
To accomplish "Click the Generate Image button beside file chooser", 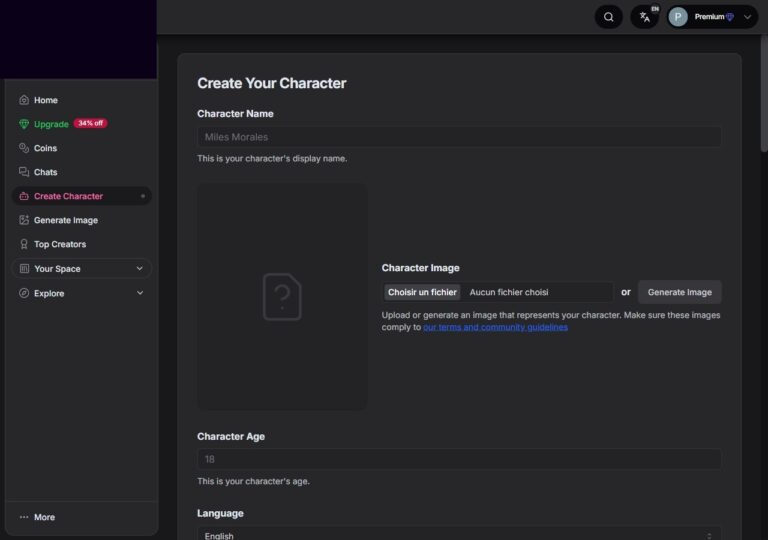I will [679, 292].
